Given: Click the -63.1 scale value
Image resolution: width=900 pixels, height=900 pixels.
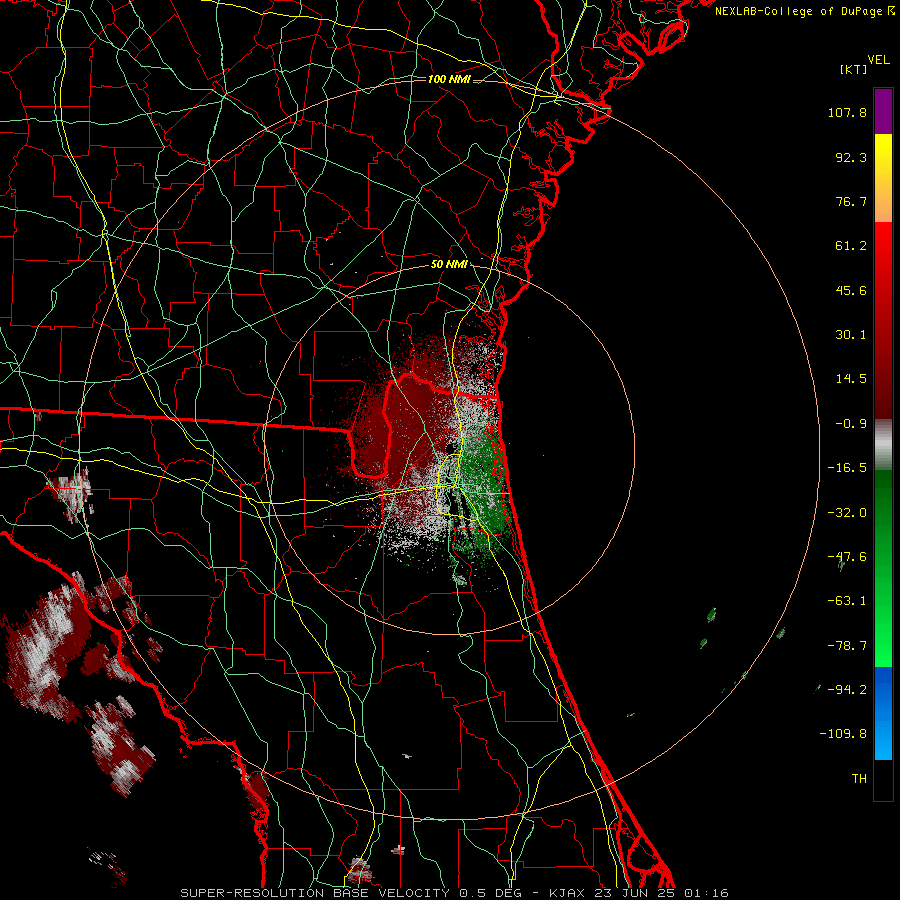Looking at the screenshot, I should pyautogui.click(x=847, y=601).
